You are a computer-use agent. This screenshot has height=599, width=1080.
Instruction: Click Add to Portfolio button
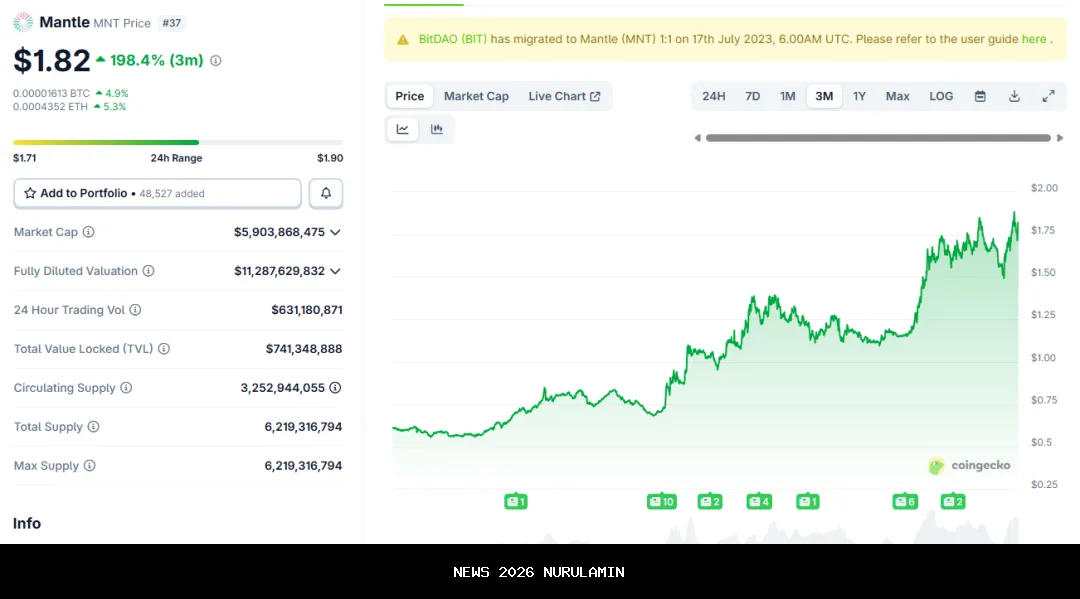click(157, 193)
